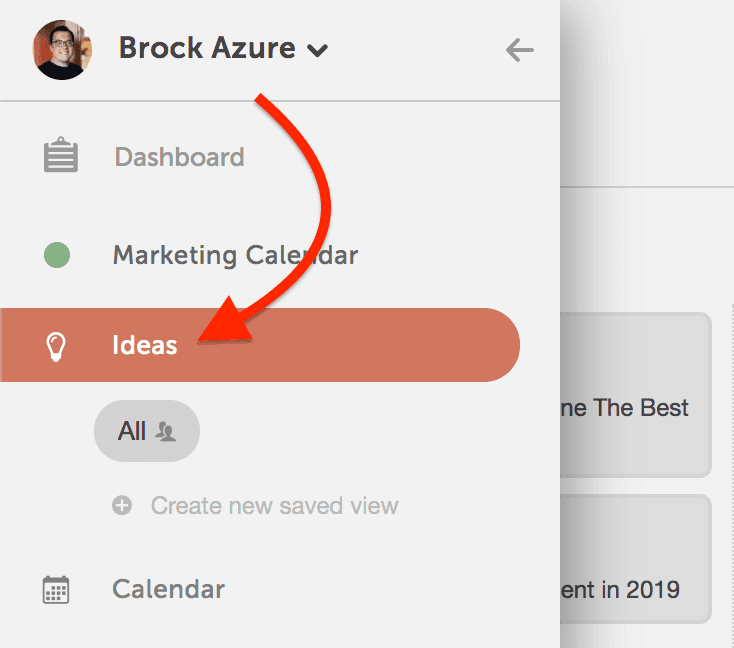Click the Calendar grid icon

tap(56, 589)
